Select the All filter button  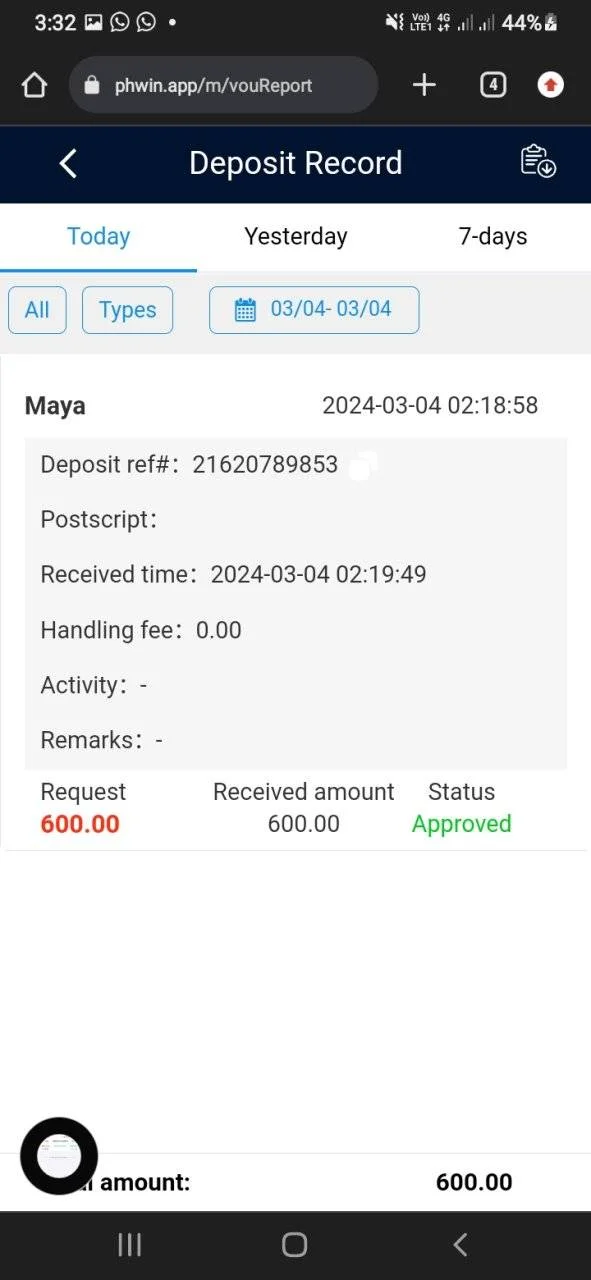point(37,310)
